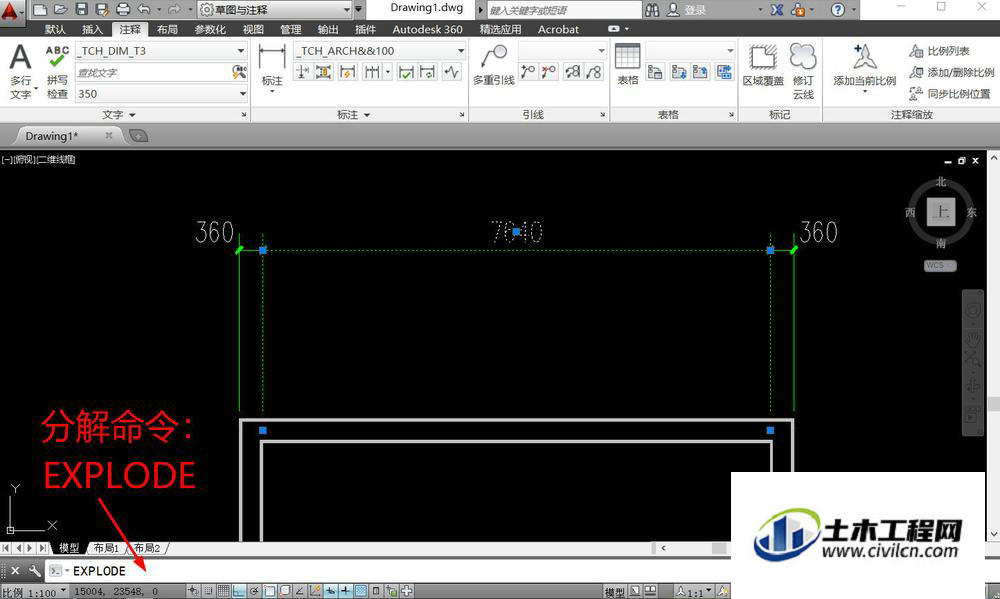Click the 登录 sign-in button

(686, 10)
